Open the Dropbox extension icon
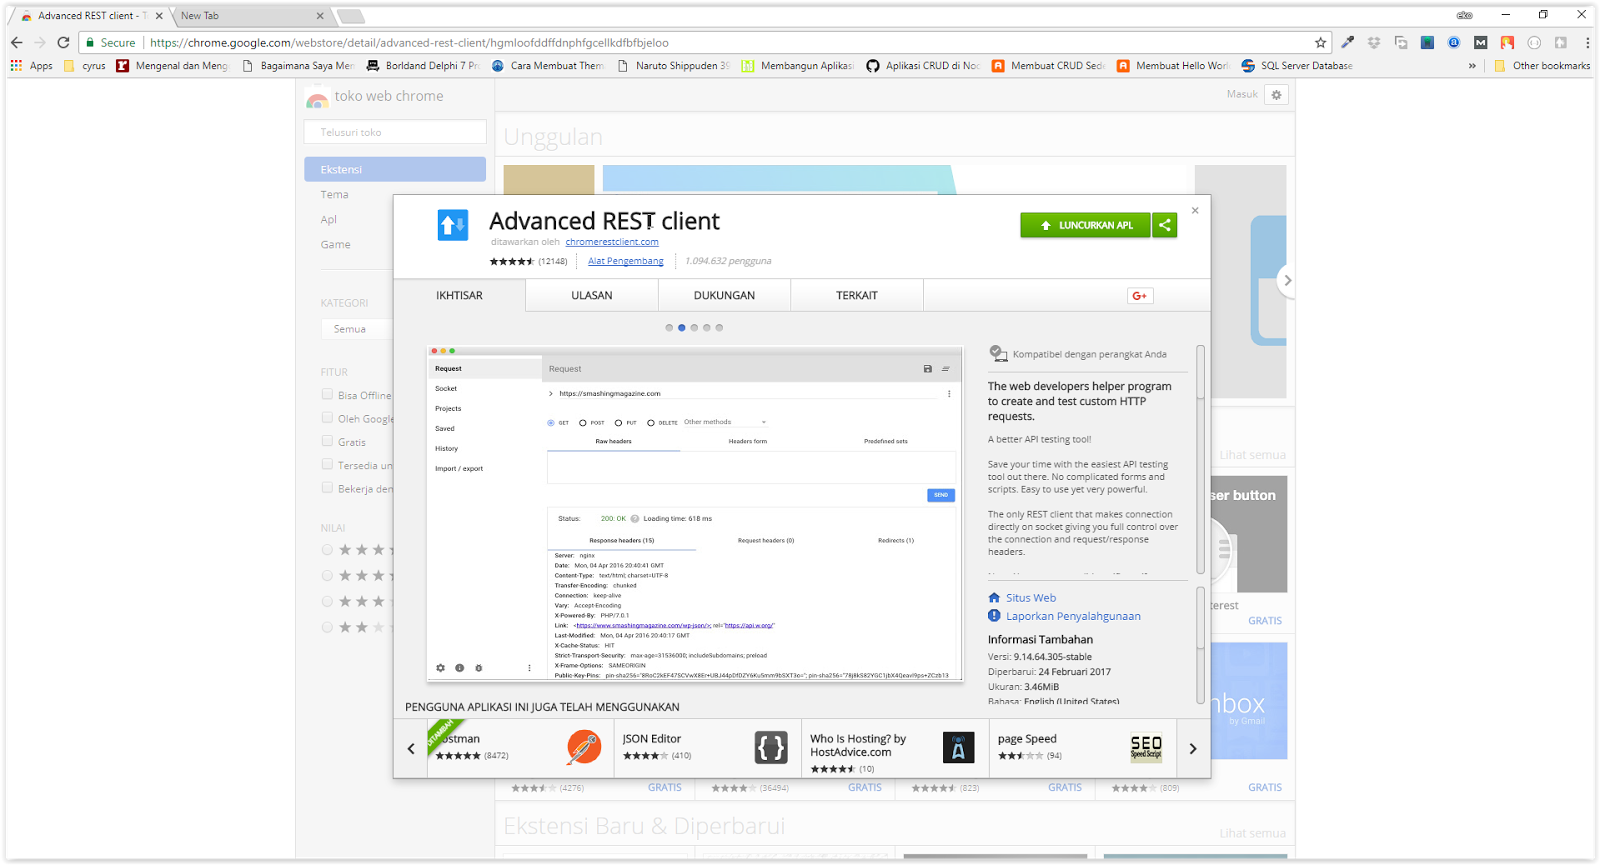Image resolution: width=1600 pixels, height=865 pixels. (1374, 42)
